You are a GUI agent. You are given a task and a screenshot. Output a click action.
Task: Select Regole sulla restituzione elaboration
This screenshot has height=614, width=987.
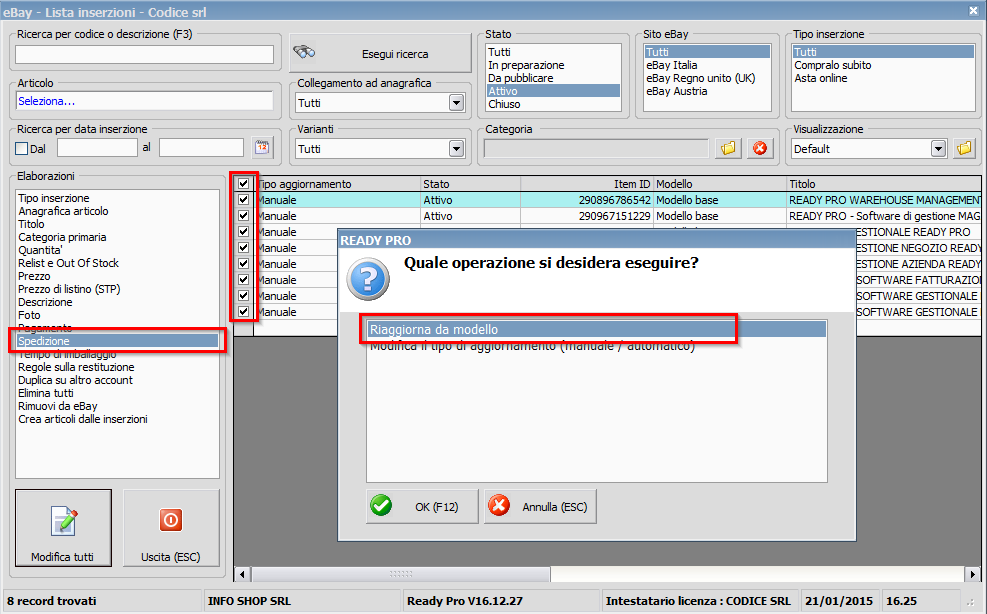tap(76, 367)
